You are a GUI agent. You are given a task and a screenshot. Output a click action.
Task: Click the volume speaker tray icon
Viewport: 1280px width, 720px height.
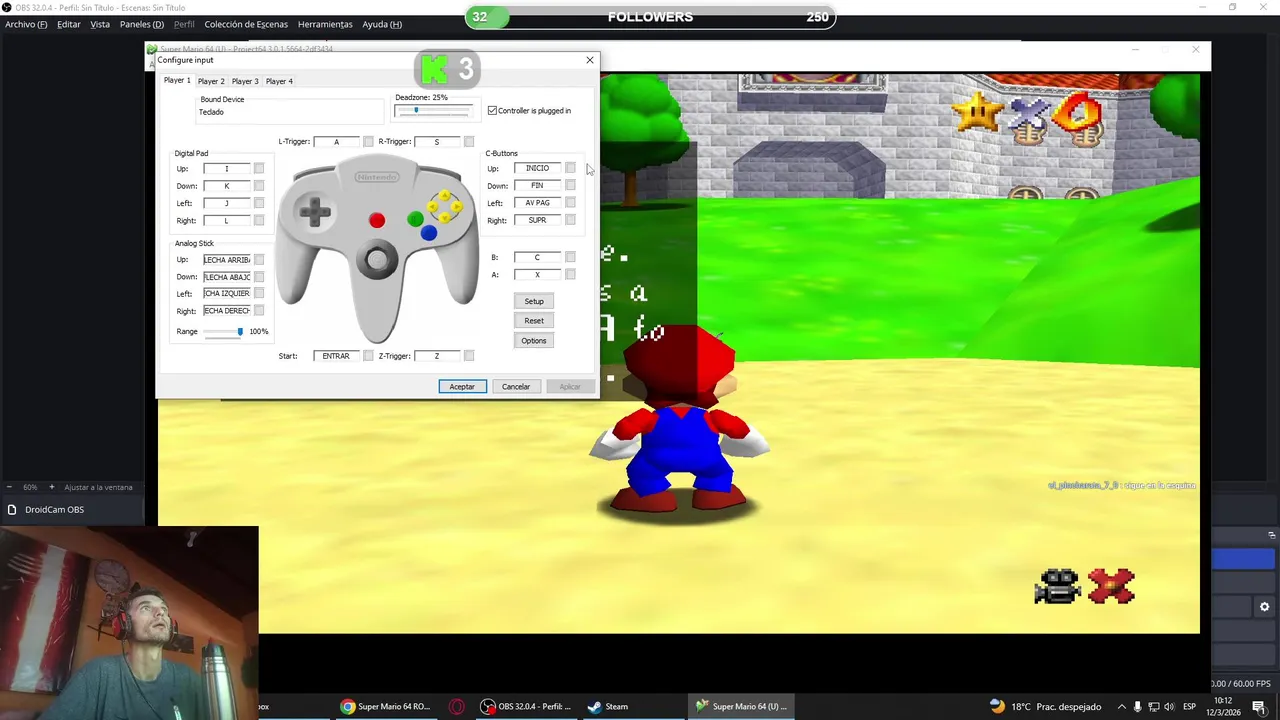pos(1169,706)
